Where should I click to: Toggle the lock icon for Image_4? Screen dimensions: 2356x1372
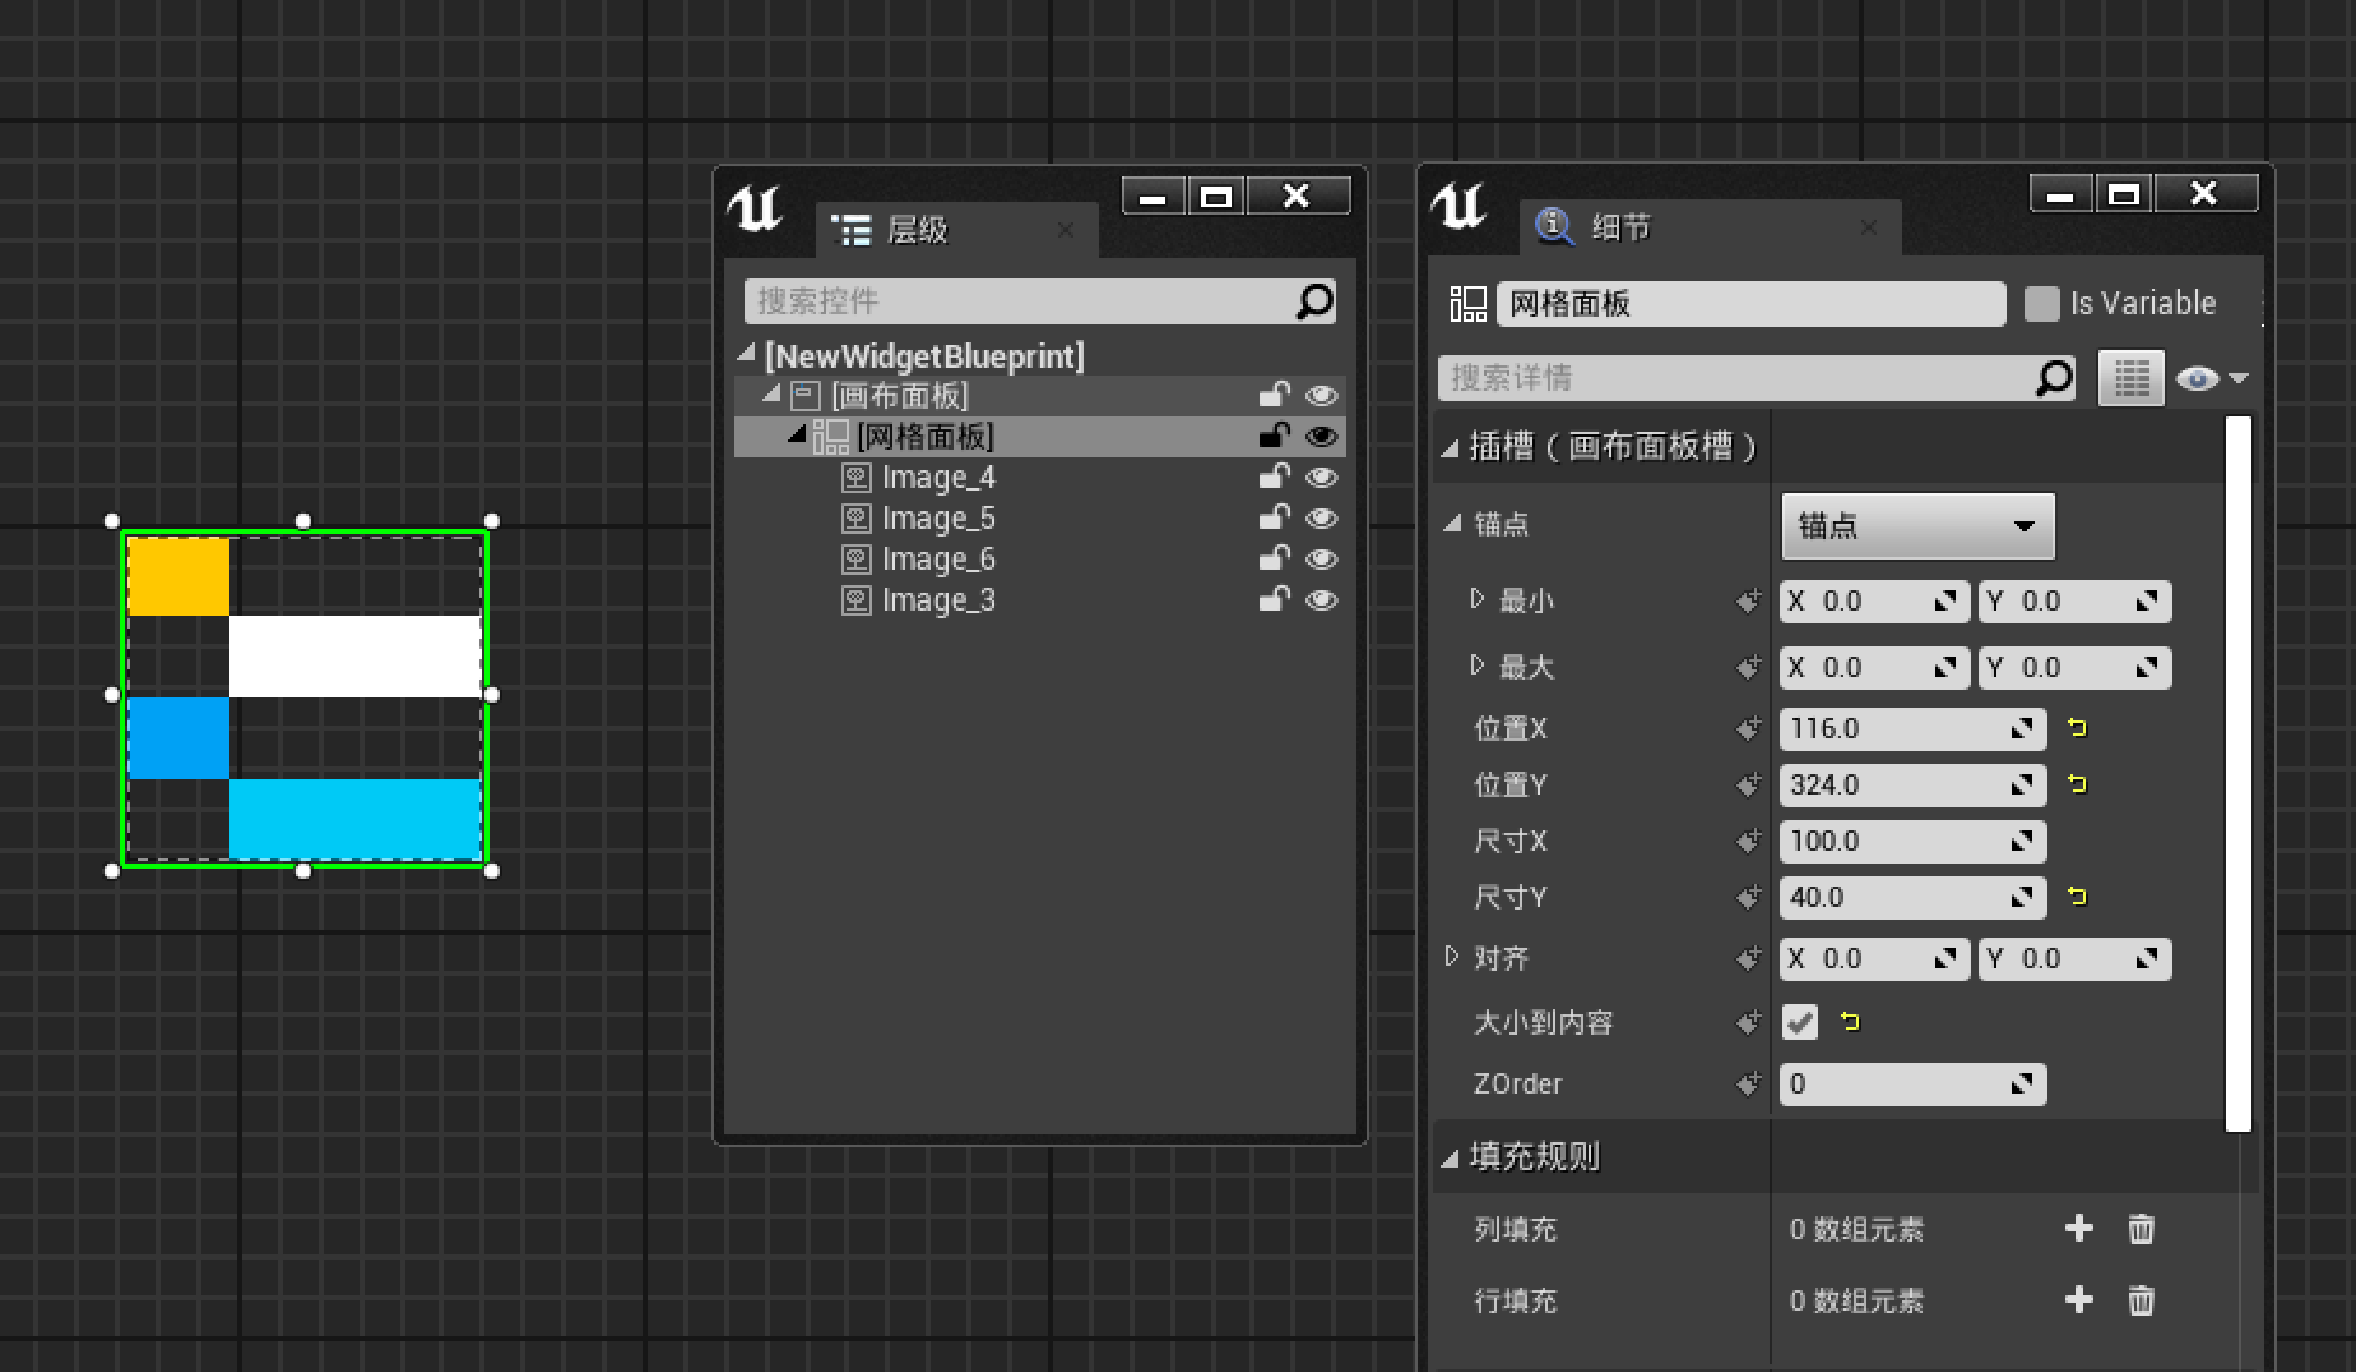pos(1273,477)
